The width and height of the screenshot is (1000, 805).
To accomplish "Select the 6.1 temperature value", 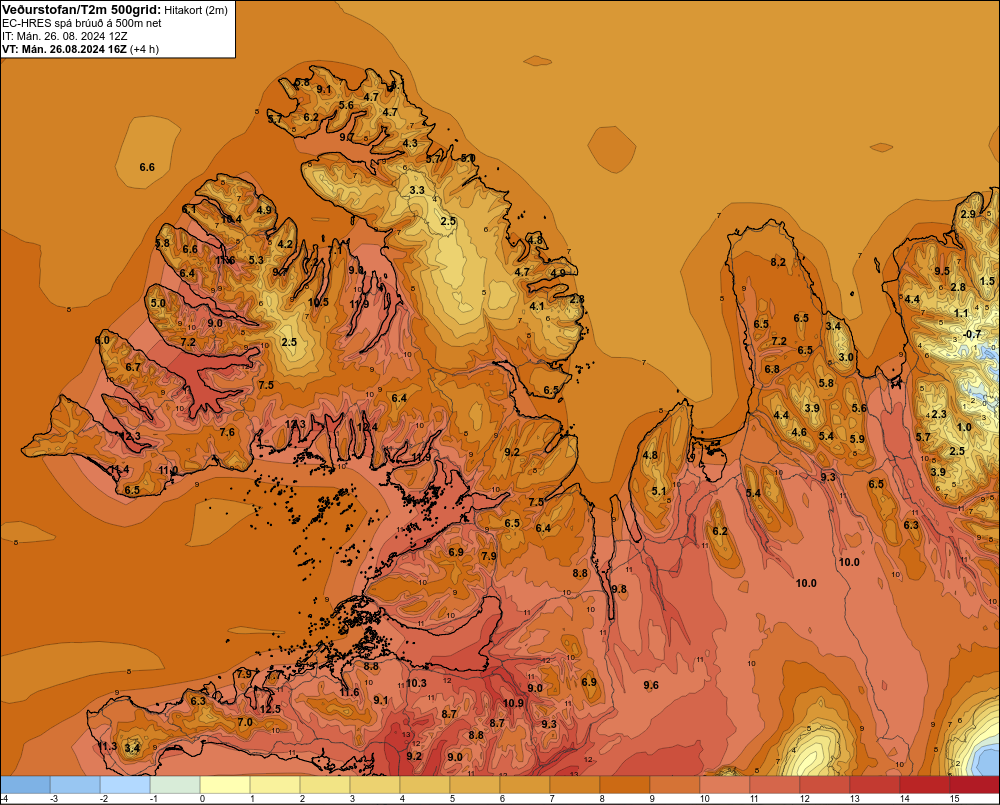I will [x=189, y=209].
